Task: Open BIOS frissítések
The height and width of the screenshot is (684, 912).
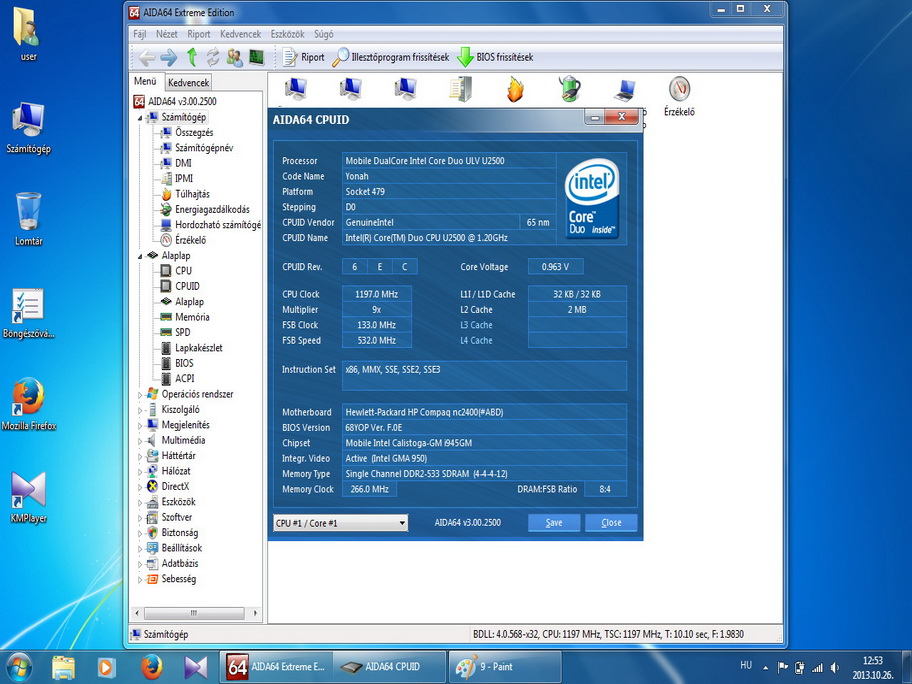Action: [x=495, y=57]
